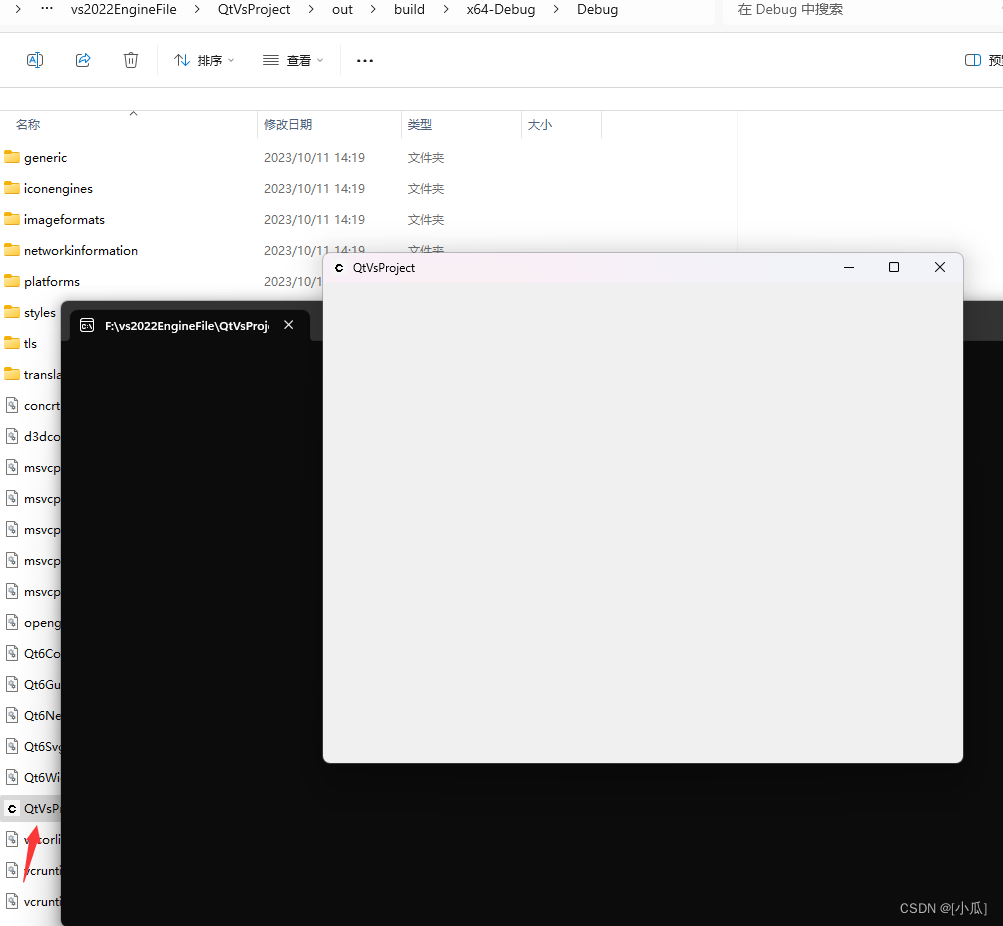Sort by 修改日期 column header
Screen dimensions: 1003x926
[288, 125]
